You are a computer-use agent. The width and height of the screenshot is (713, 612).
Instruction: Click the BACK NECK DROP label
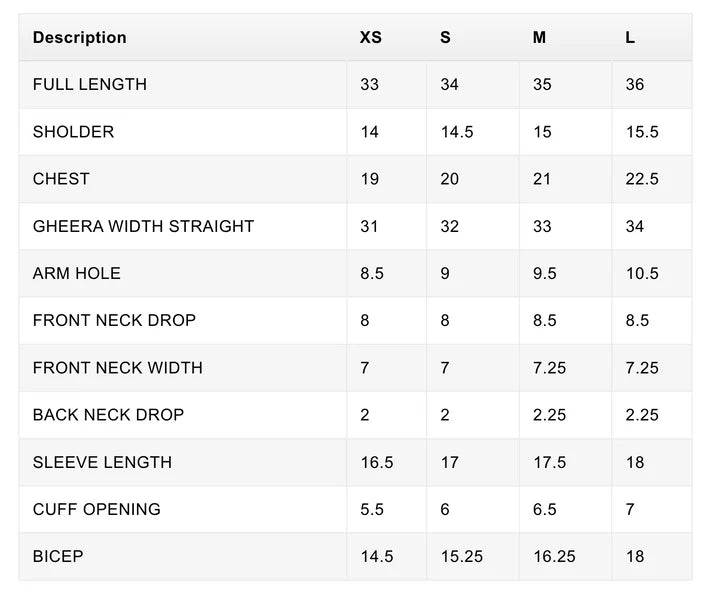click(x=108, y=415)
